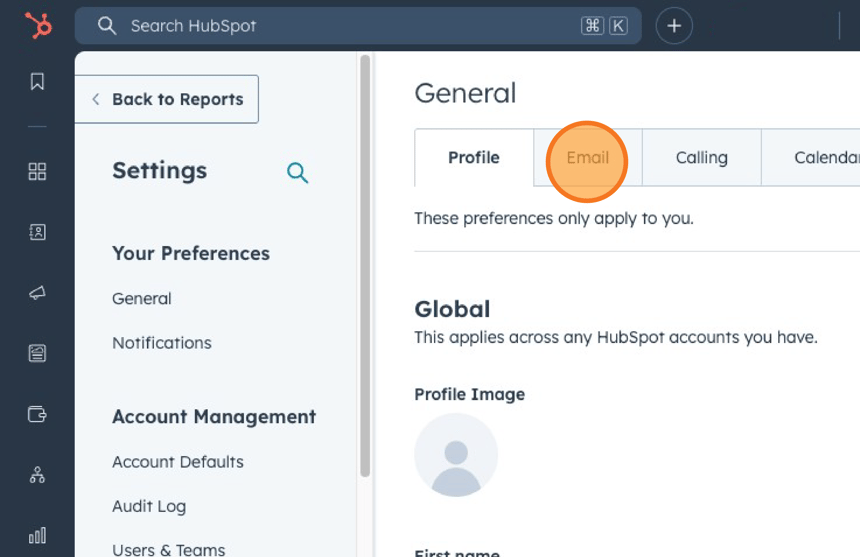
Task: Click the settings sidebar scrollbar
Action: pos(365,266)
